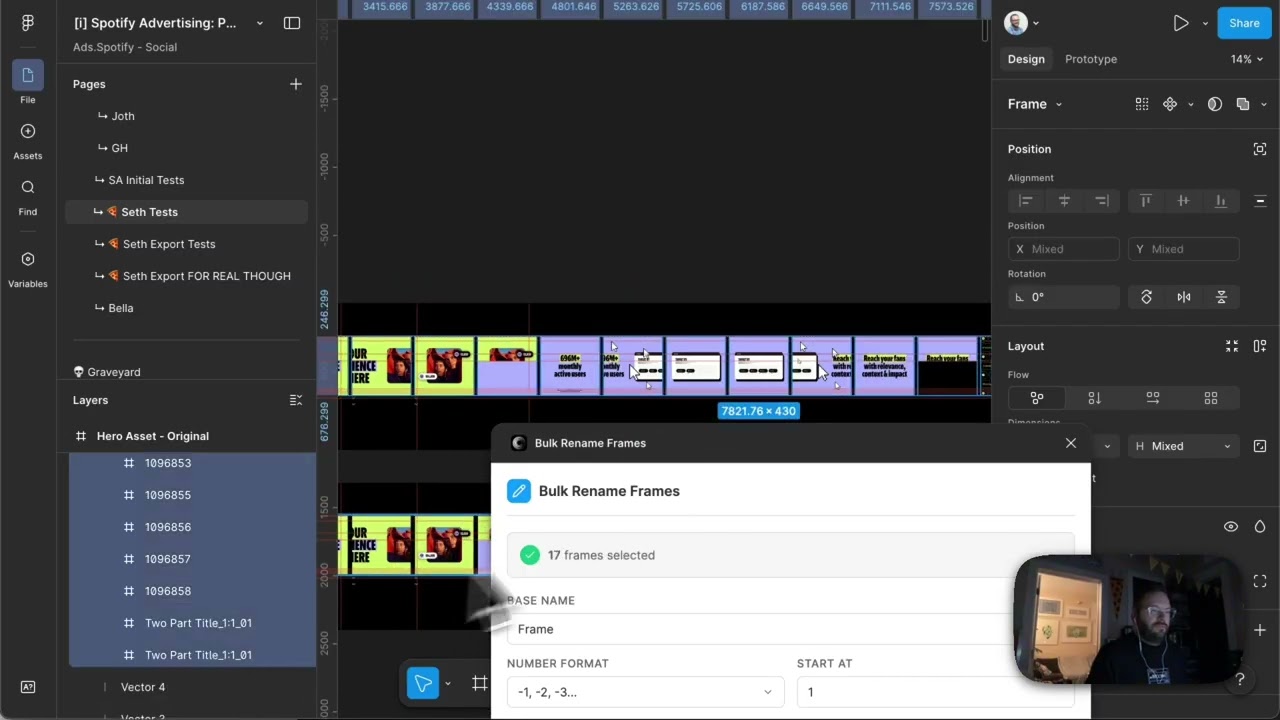
Task: Open the file name dropdown chevron
Action: click(x=260, y=23)
